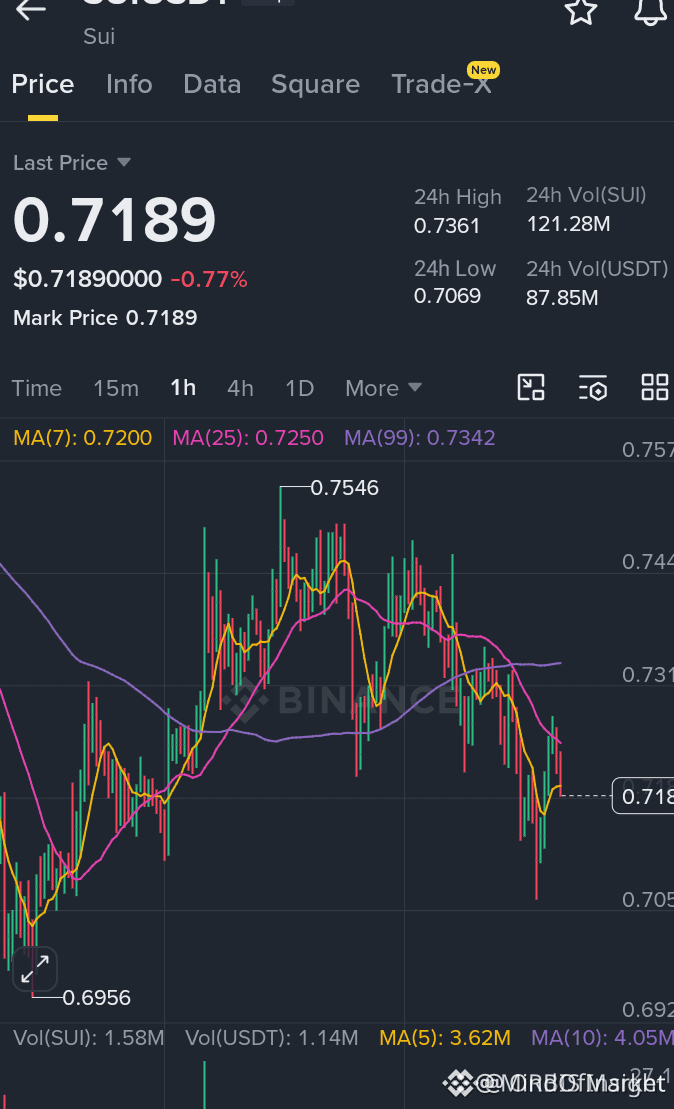
Task: Open the Square tab
Action: [x=315, y=84]
